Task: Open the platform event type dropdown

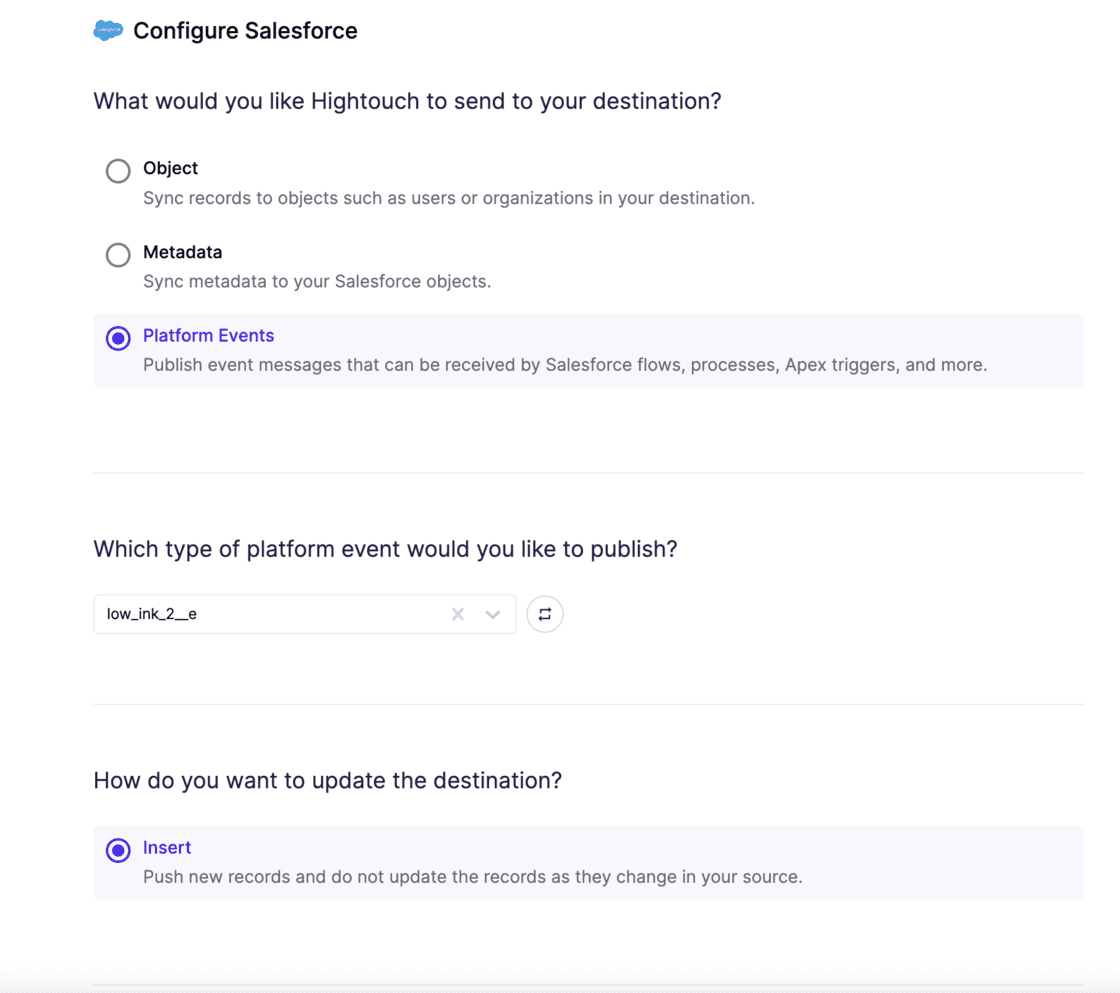Action: pyautogui.click(x=300, y=614)
